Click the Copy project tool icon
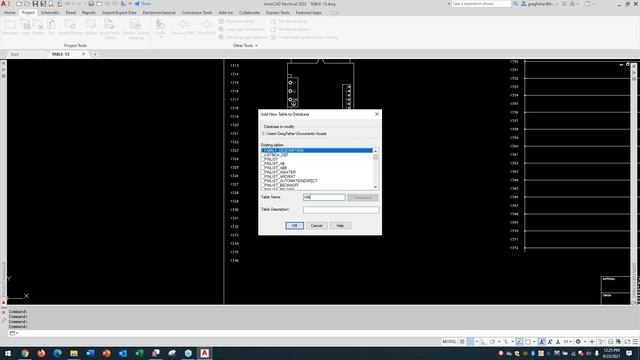The height and width of the screenshot is (360, 640). 25,27
